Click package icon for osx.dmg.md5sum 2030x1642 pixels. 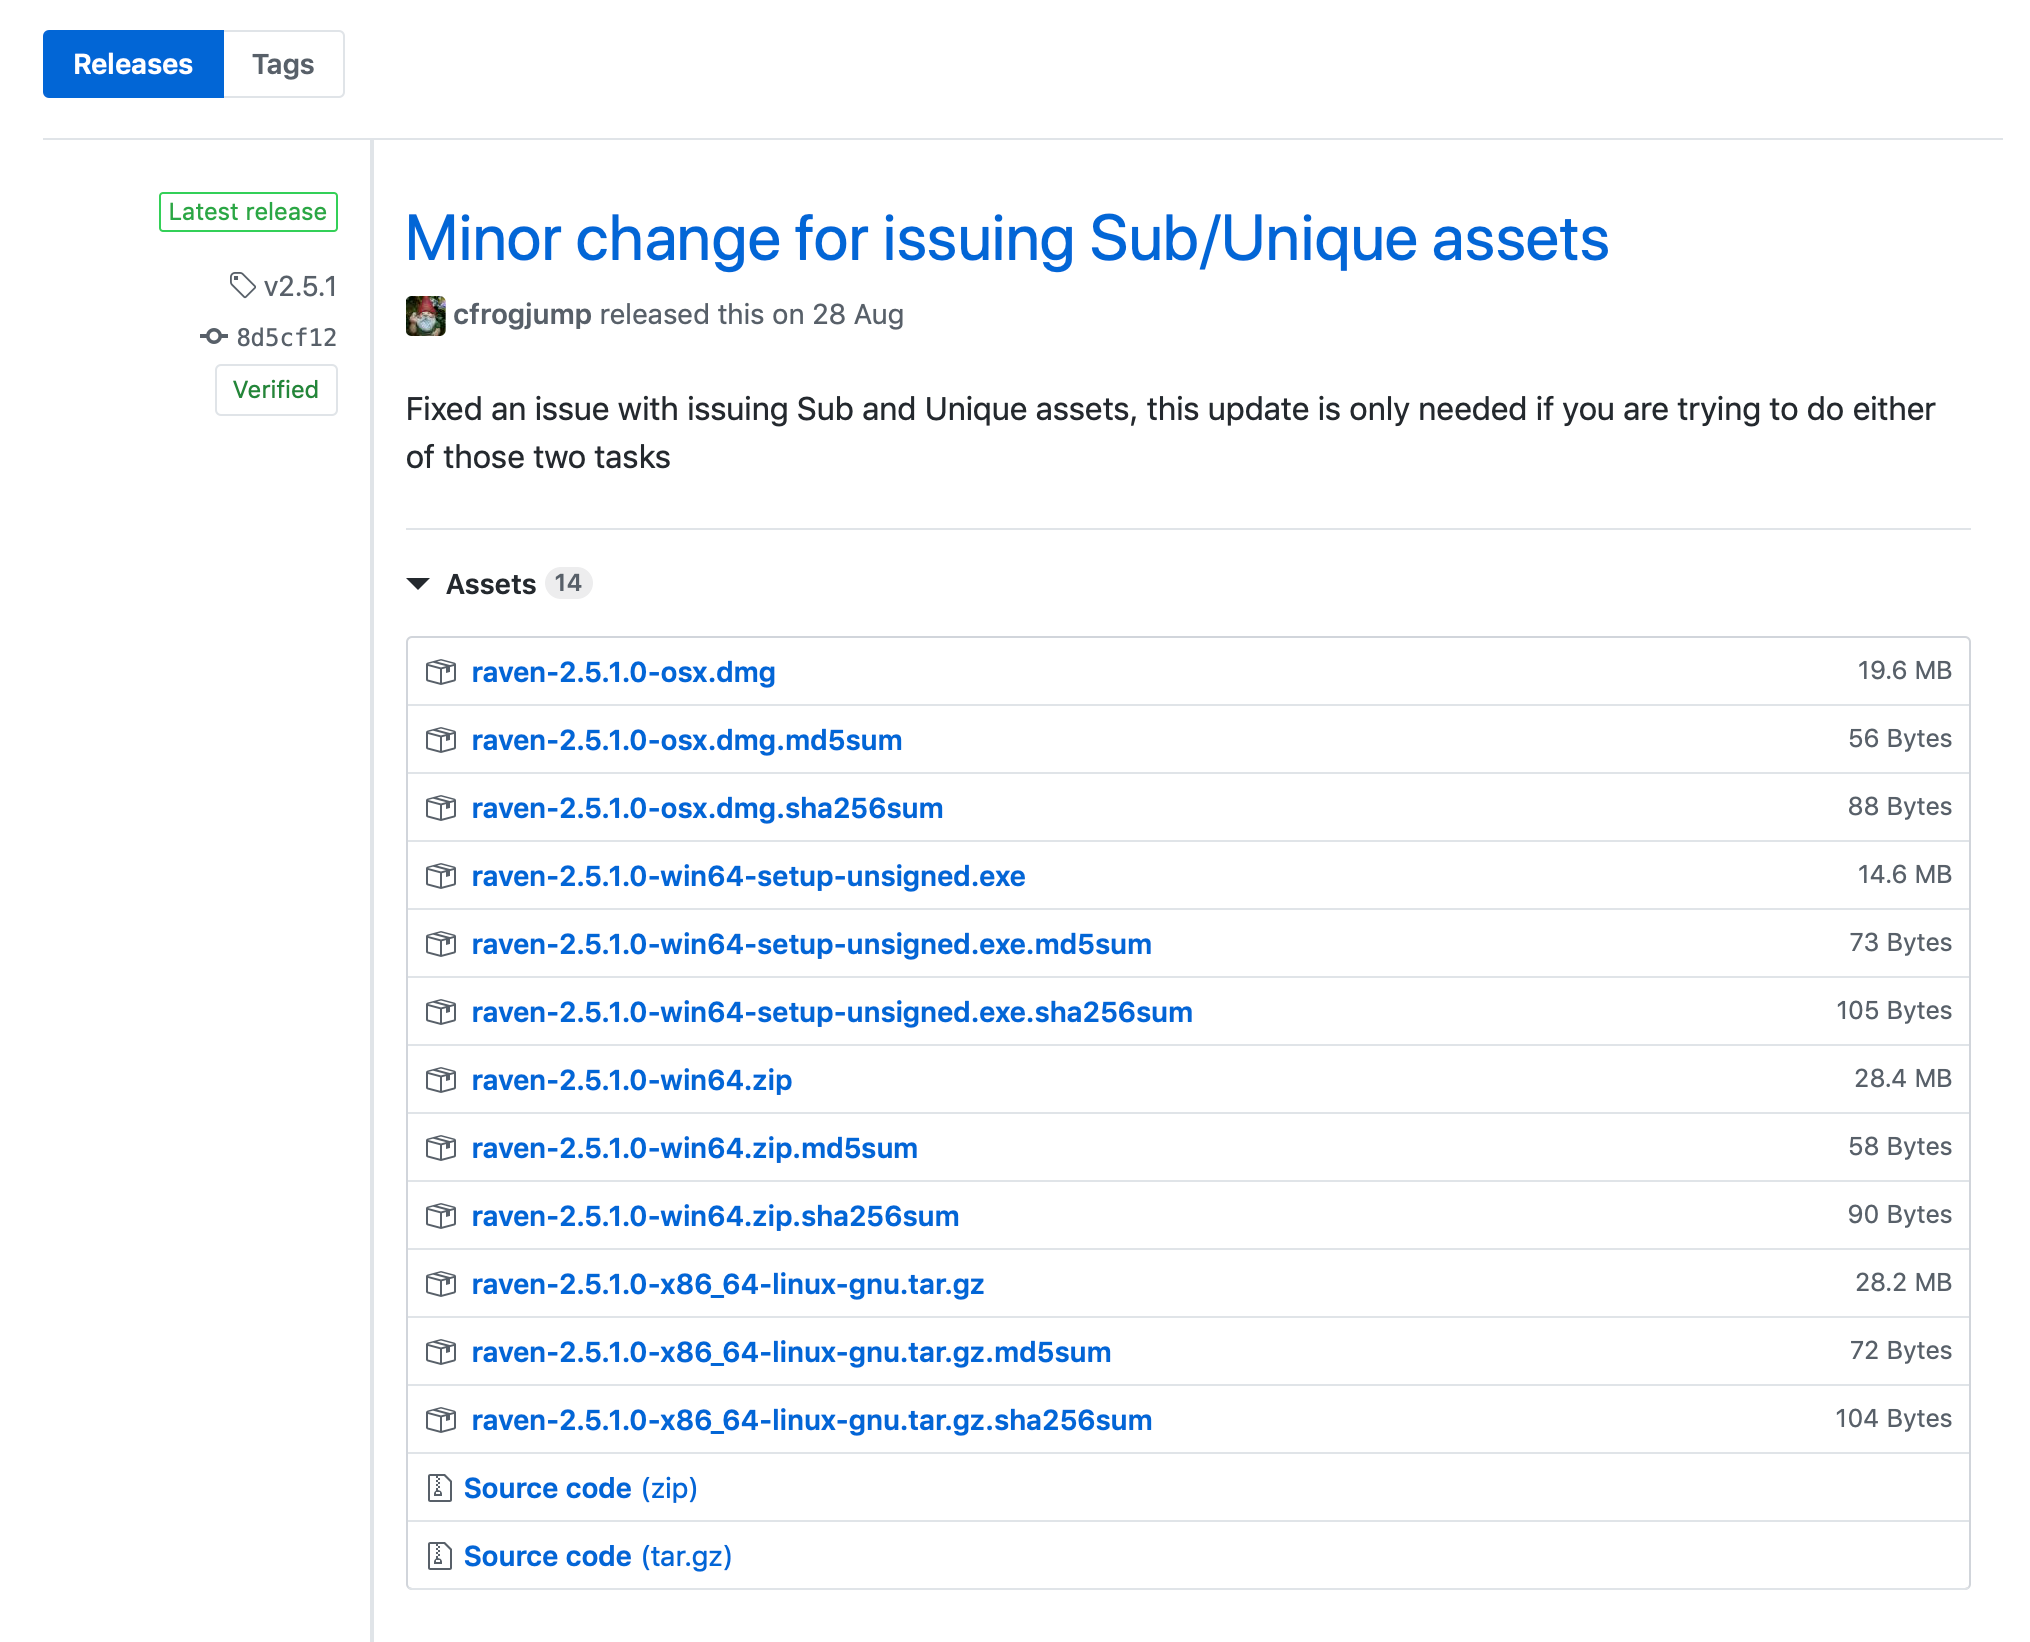point(441,740)
